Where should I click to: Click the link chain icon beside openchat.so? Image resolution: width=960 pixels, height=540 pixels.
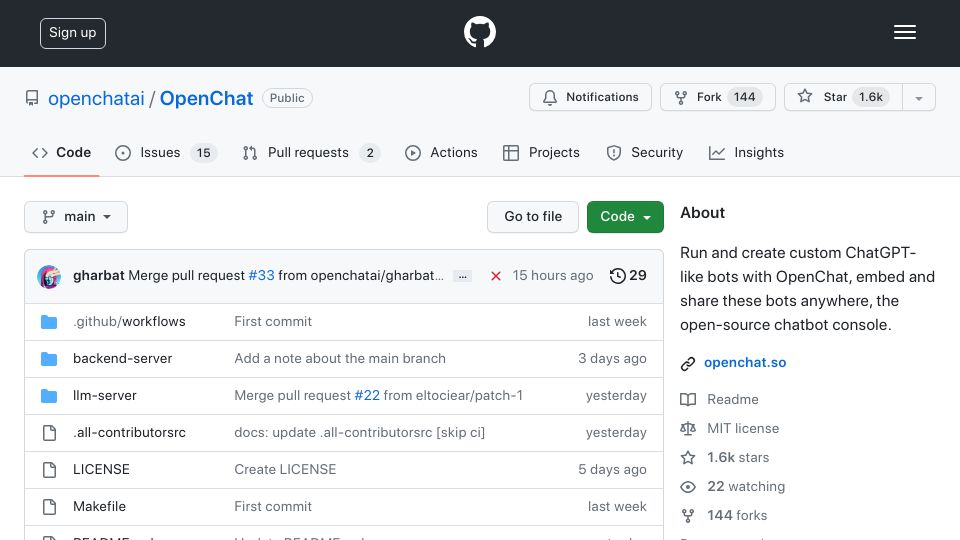click(x=688, y=364)
